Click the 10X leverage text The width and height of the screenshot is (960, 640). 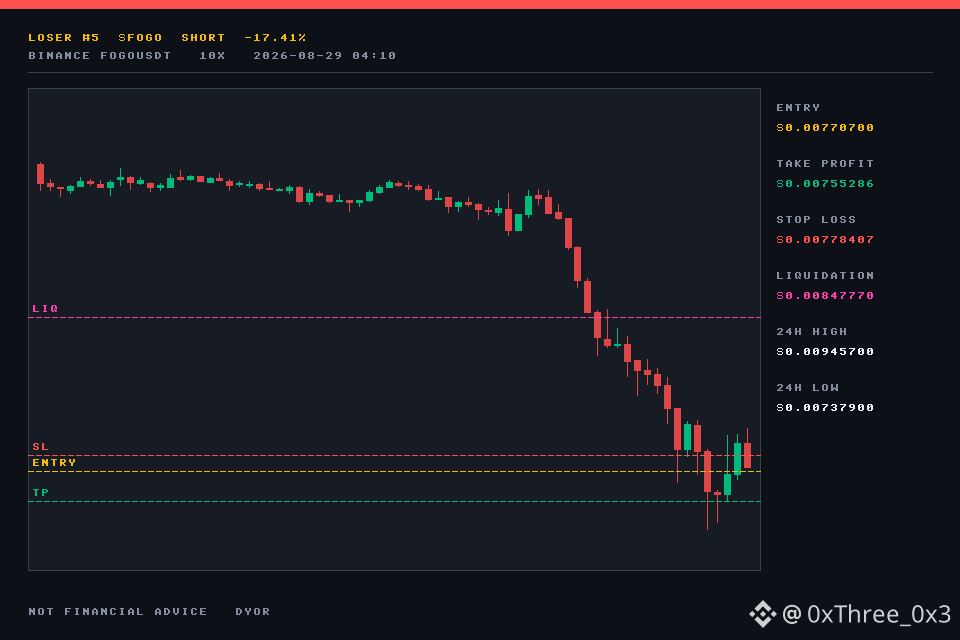(212, 56)
